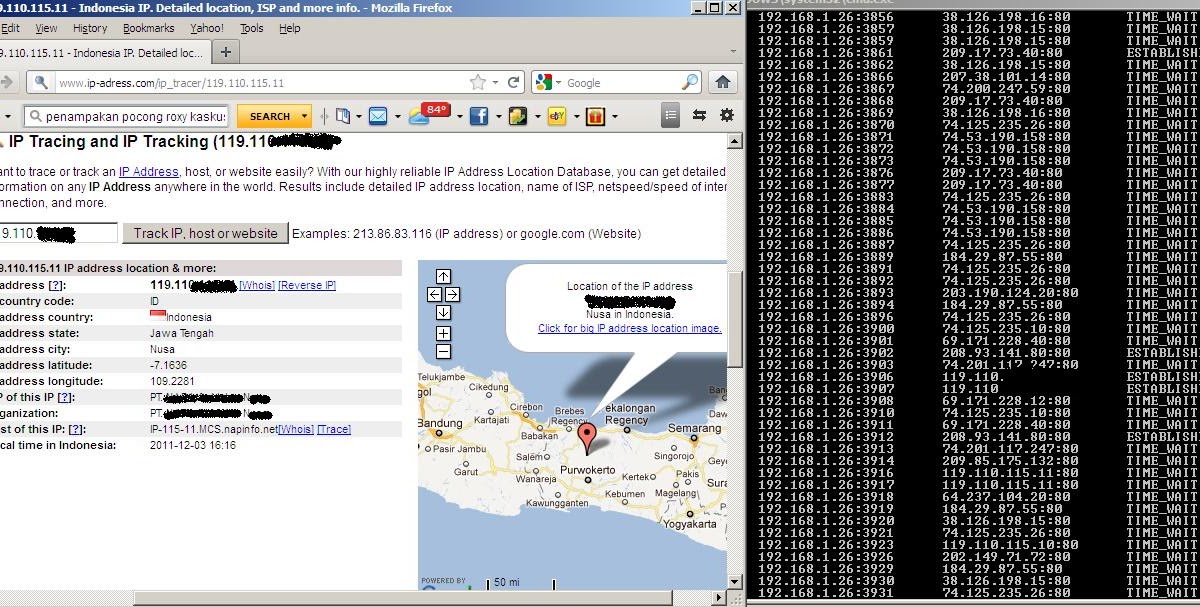Open the Bookmarks menu
Image resolution: width=1200 pixels, height=607 pixels.
[x=149, y=28]
